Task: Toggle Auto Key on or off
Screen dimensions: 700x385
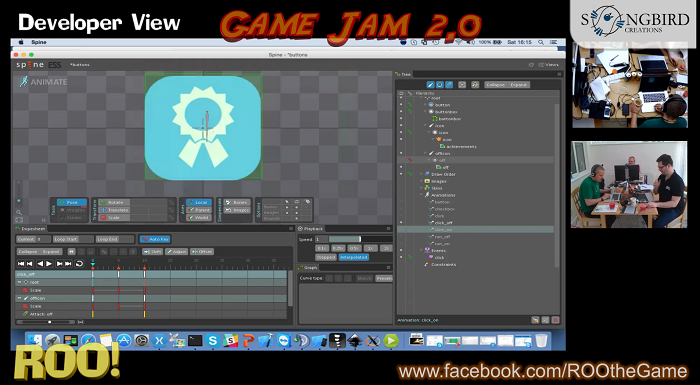Action: (155, 239)
